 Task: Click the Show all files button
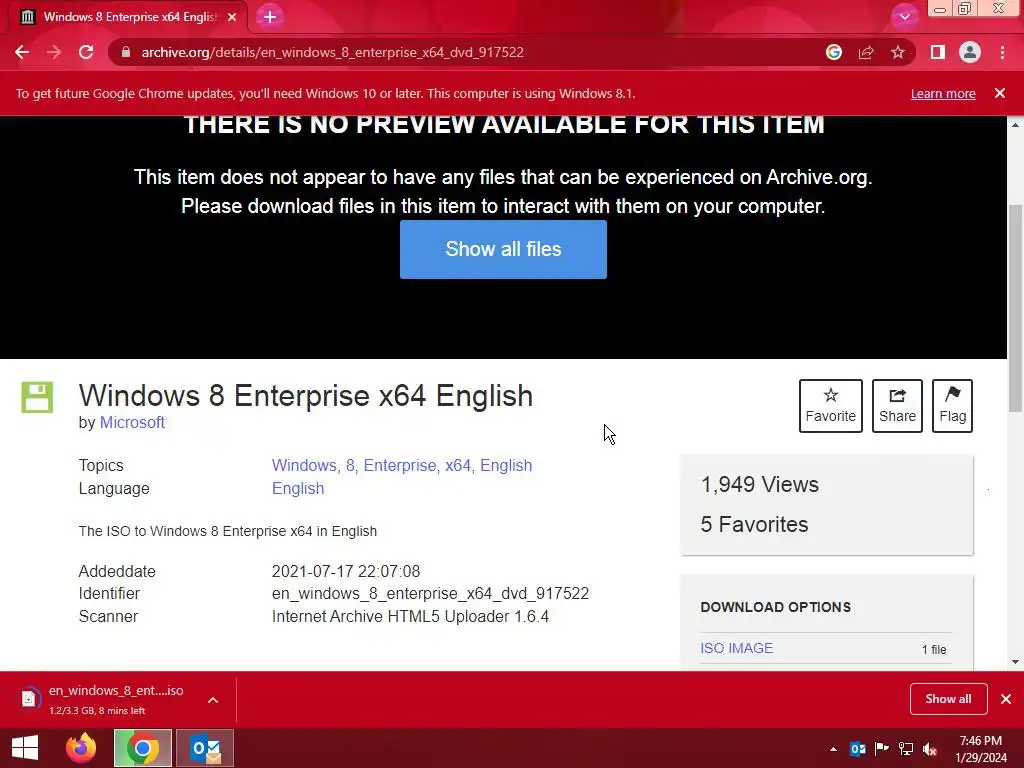coord(504,249)
